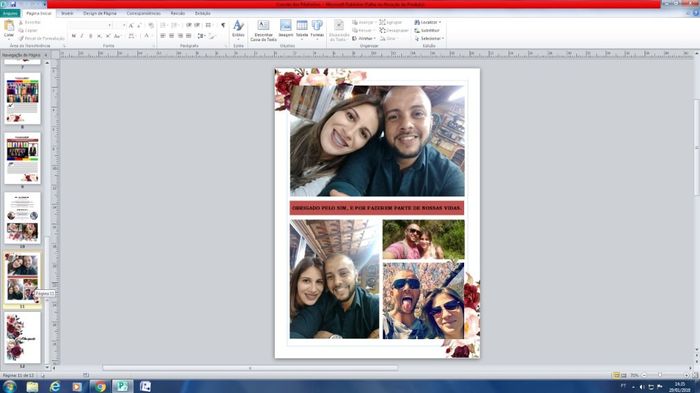Click the red thank-you text banner
700x393 pixels.
click(x=377, y=208)
